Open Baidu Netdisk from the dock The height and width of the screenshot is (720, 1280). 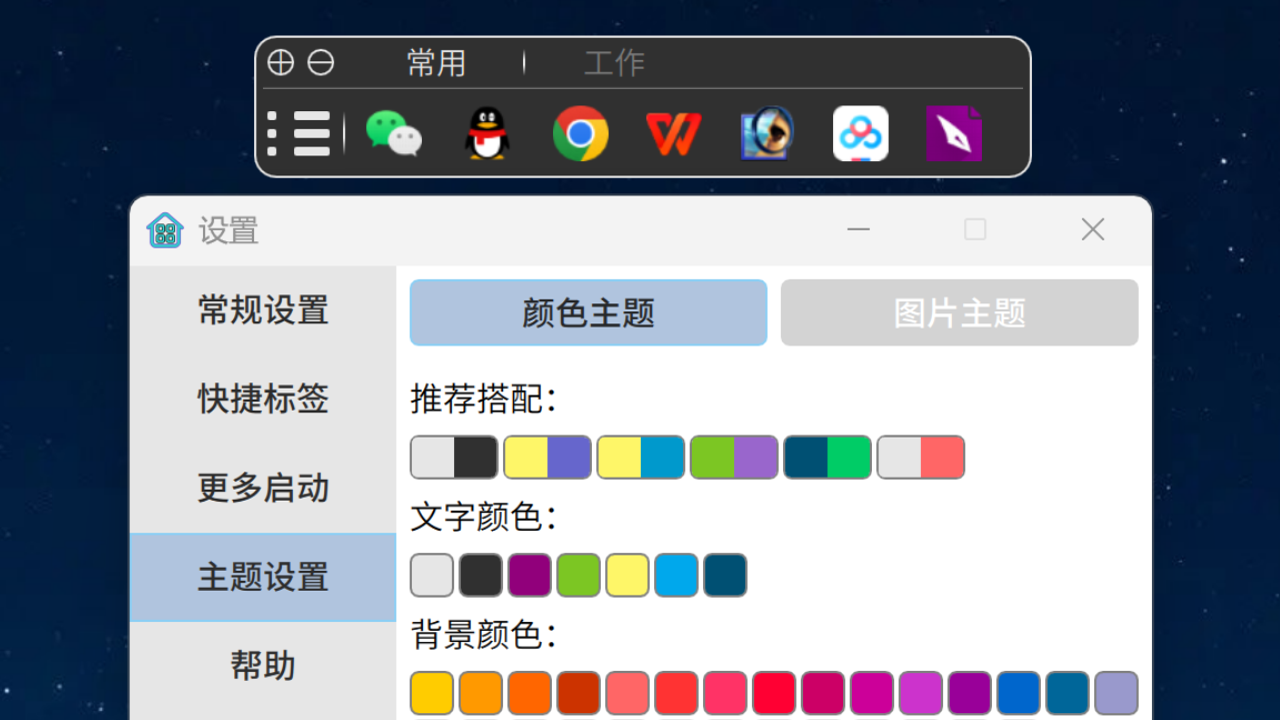tap(860, 134)
